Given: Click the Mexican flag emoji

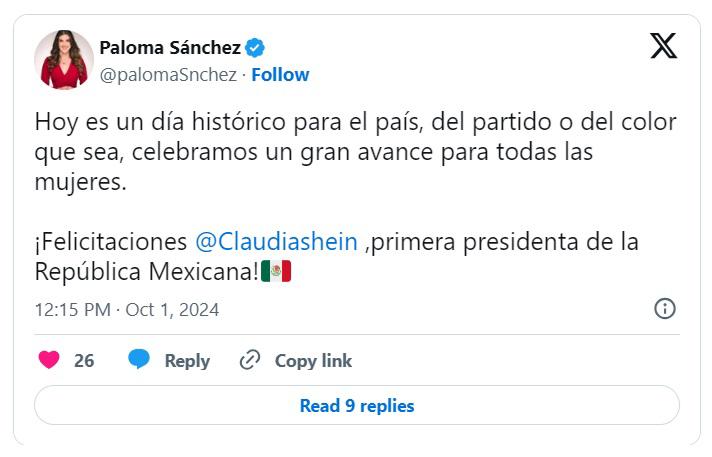Looking at the screenshot, I should click(276, 271).
